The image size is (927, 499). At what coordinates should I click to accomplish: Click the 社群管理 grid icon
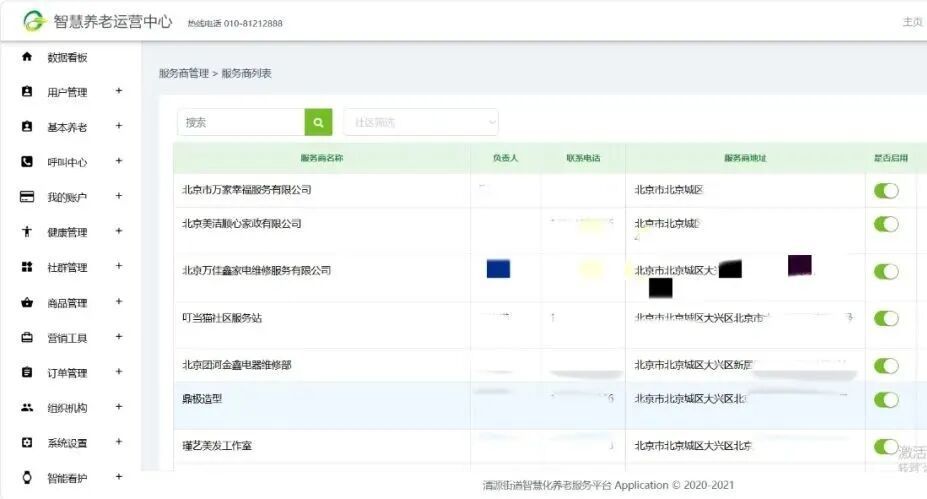[x=27, y=267]
